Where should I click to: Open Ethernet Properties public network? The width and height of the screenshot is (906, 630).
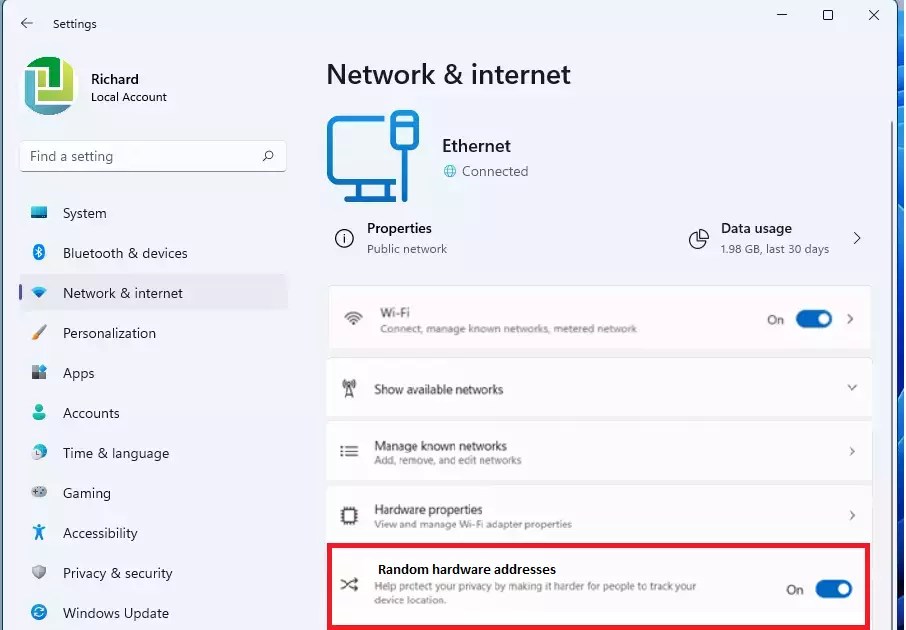point(399,238)
